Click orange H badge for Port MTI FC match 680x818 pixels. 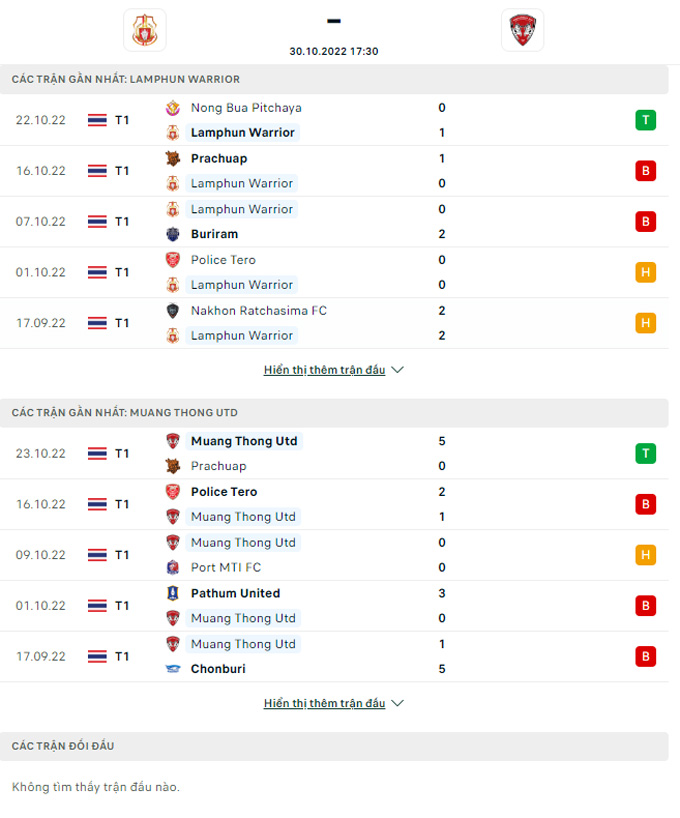coord(646,555)
